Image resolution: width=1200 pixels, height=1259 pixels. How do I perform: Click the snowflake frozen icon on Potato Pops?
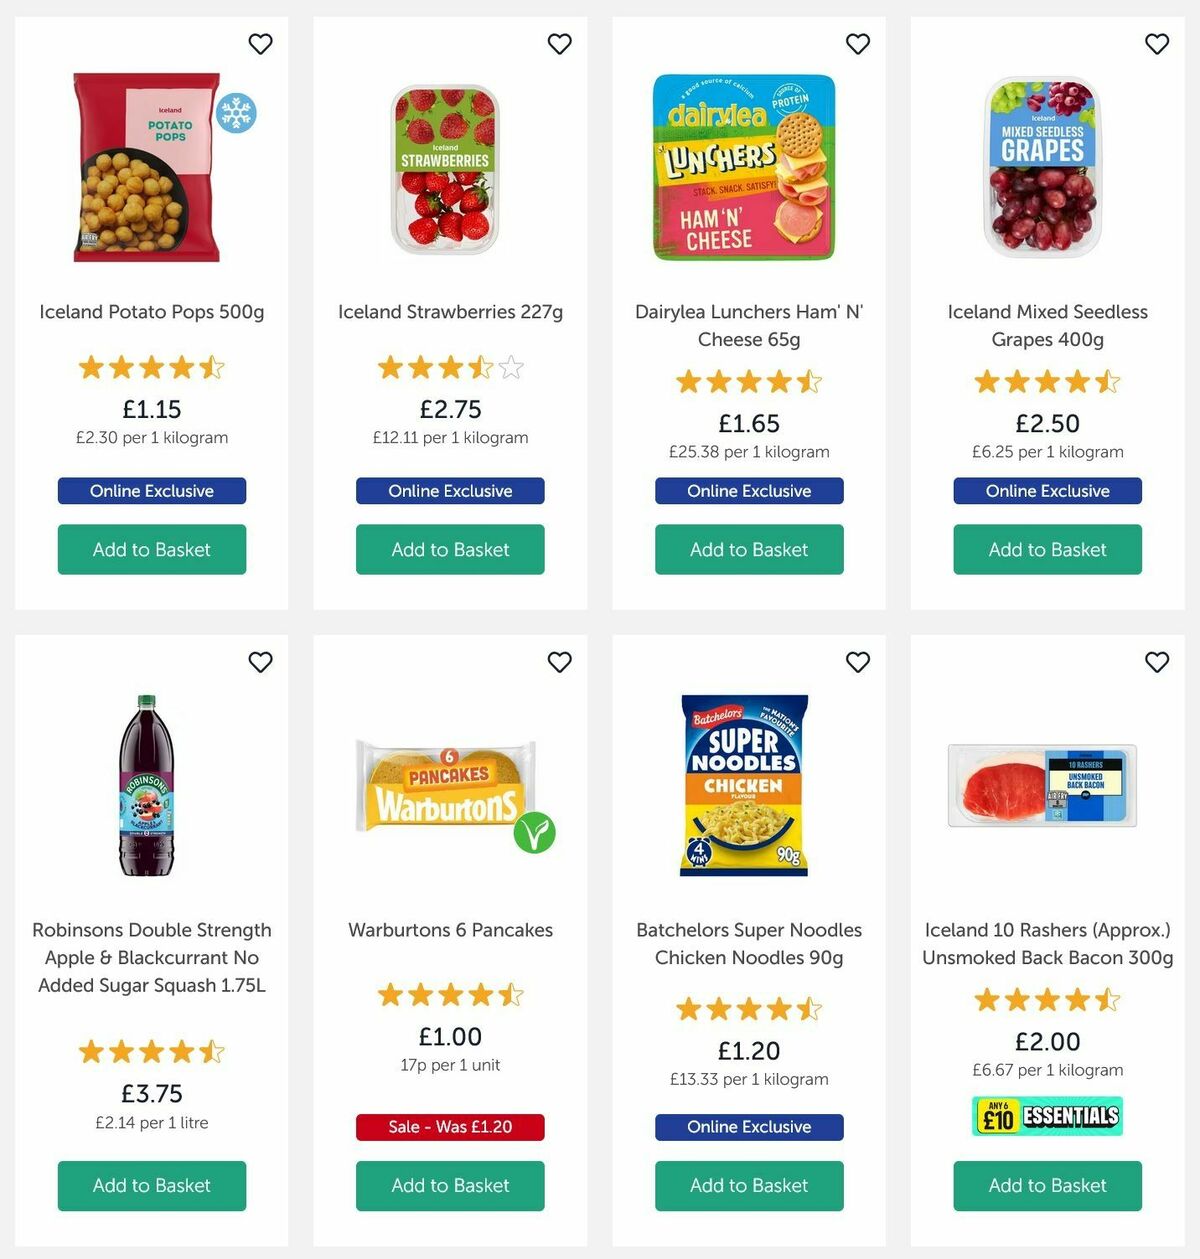pos(237,115)
